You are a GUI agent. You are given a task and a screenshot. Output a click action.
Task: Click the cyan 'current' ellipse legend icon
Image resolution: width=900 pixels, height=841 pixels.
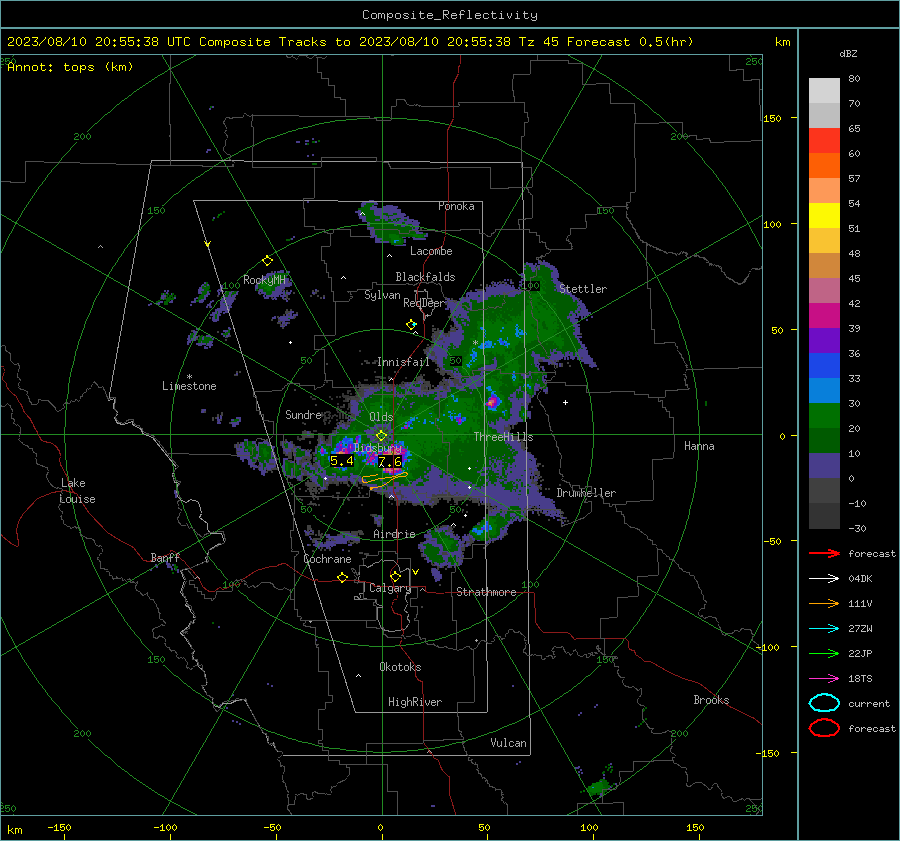point(824,703)
